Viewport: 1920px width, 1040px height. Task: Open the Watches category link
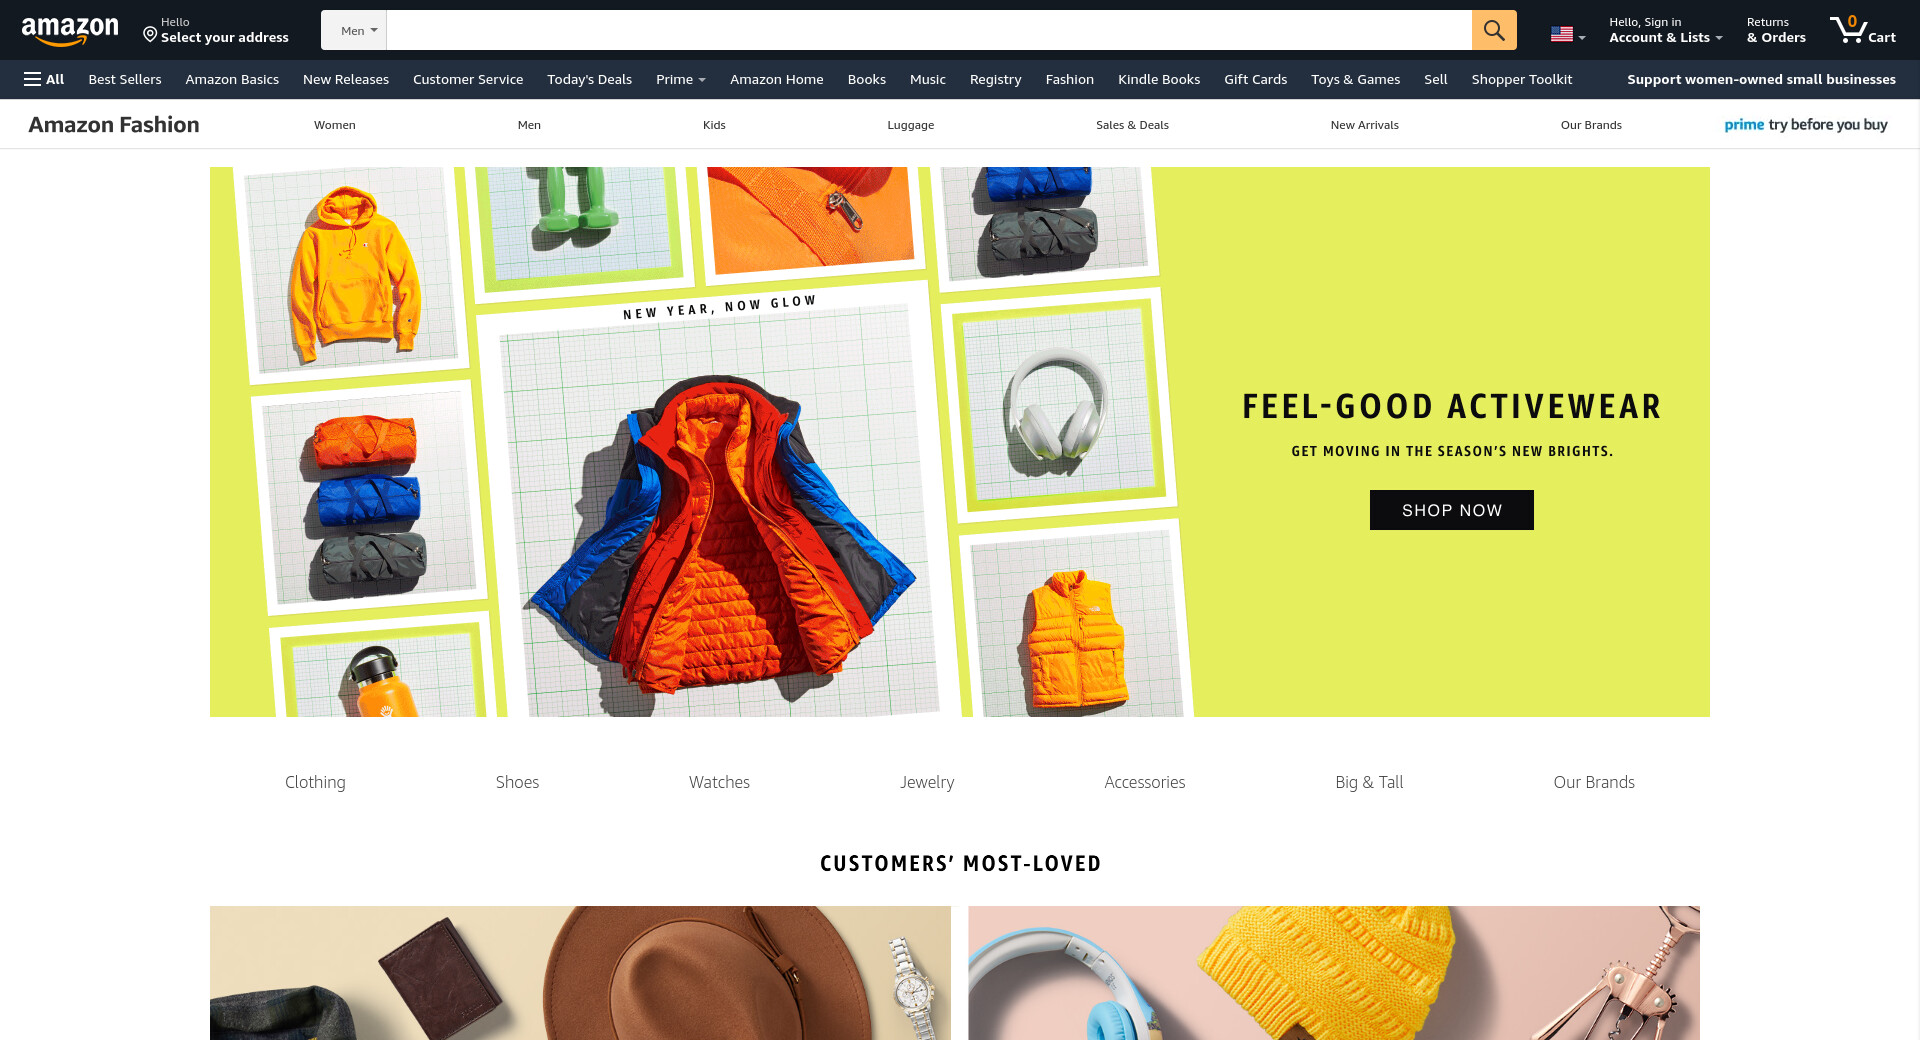pos(719,782)
